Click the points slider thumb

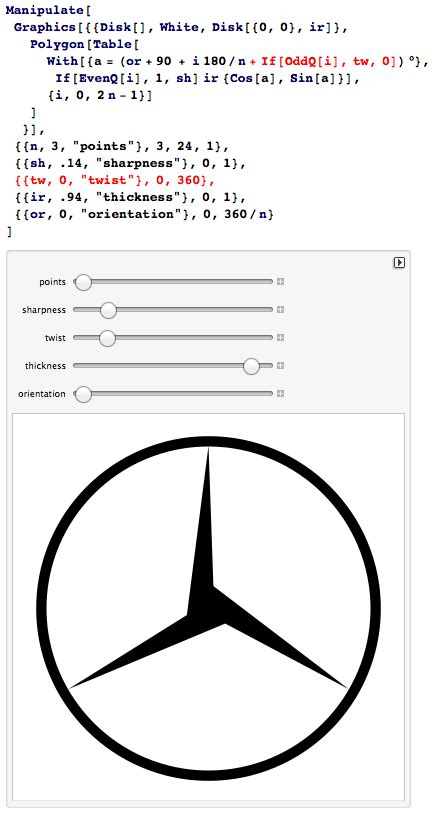[x=83, y=283]
